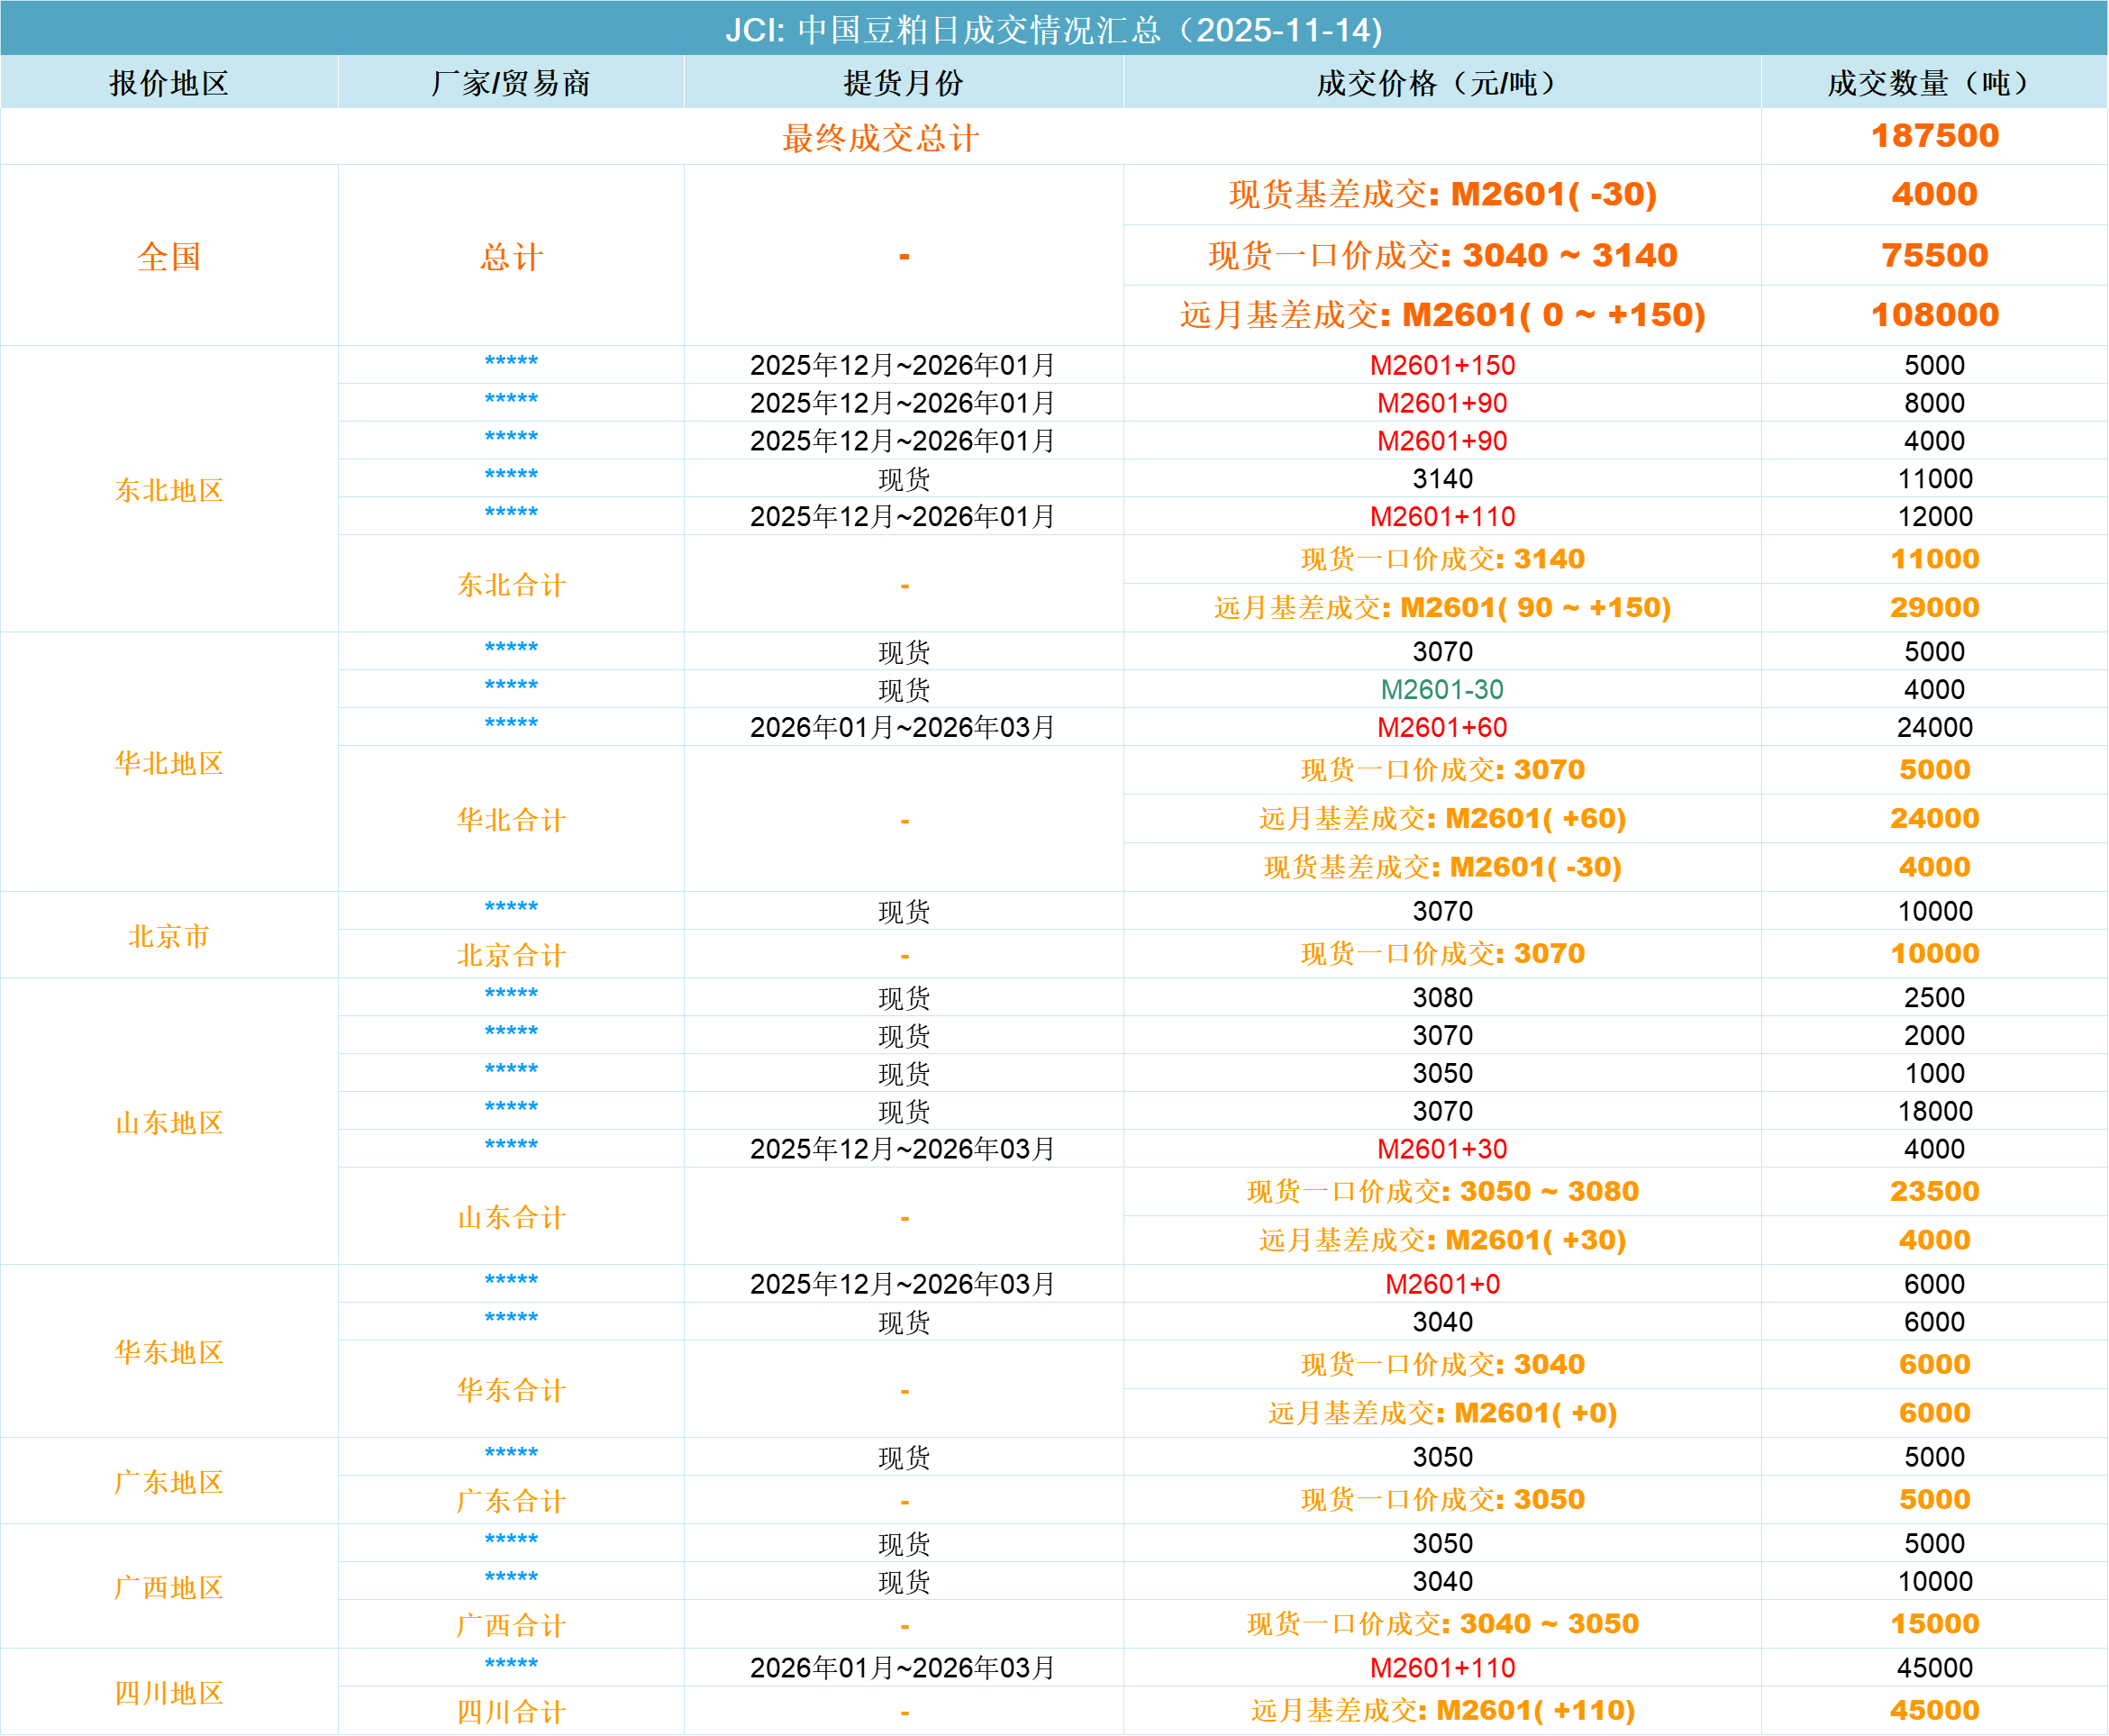Click the 山东地区 region cell
Image resolution: width=2109 pixels, height=1736 pixels.
pos(169,1122)
